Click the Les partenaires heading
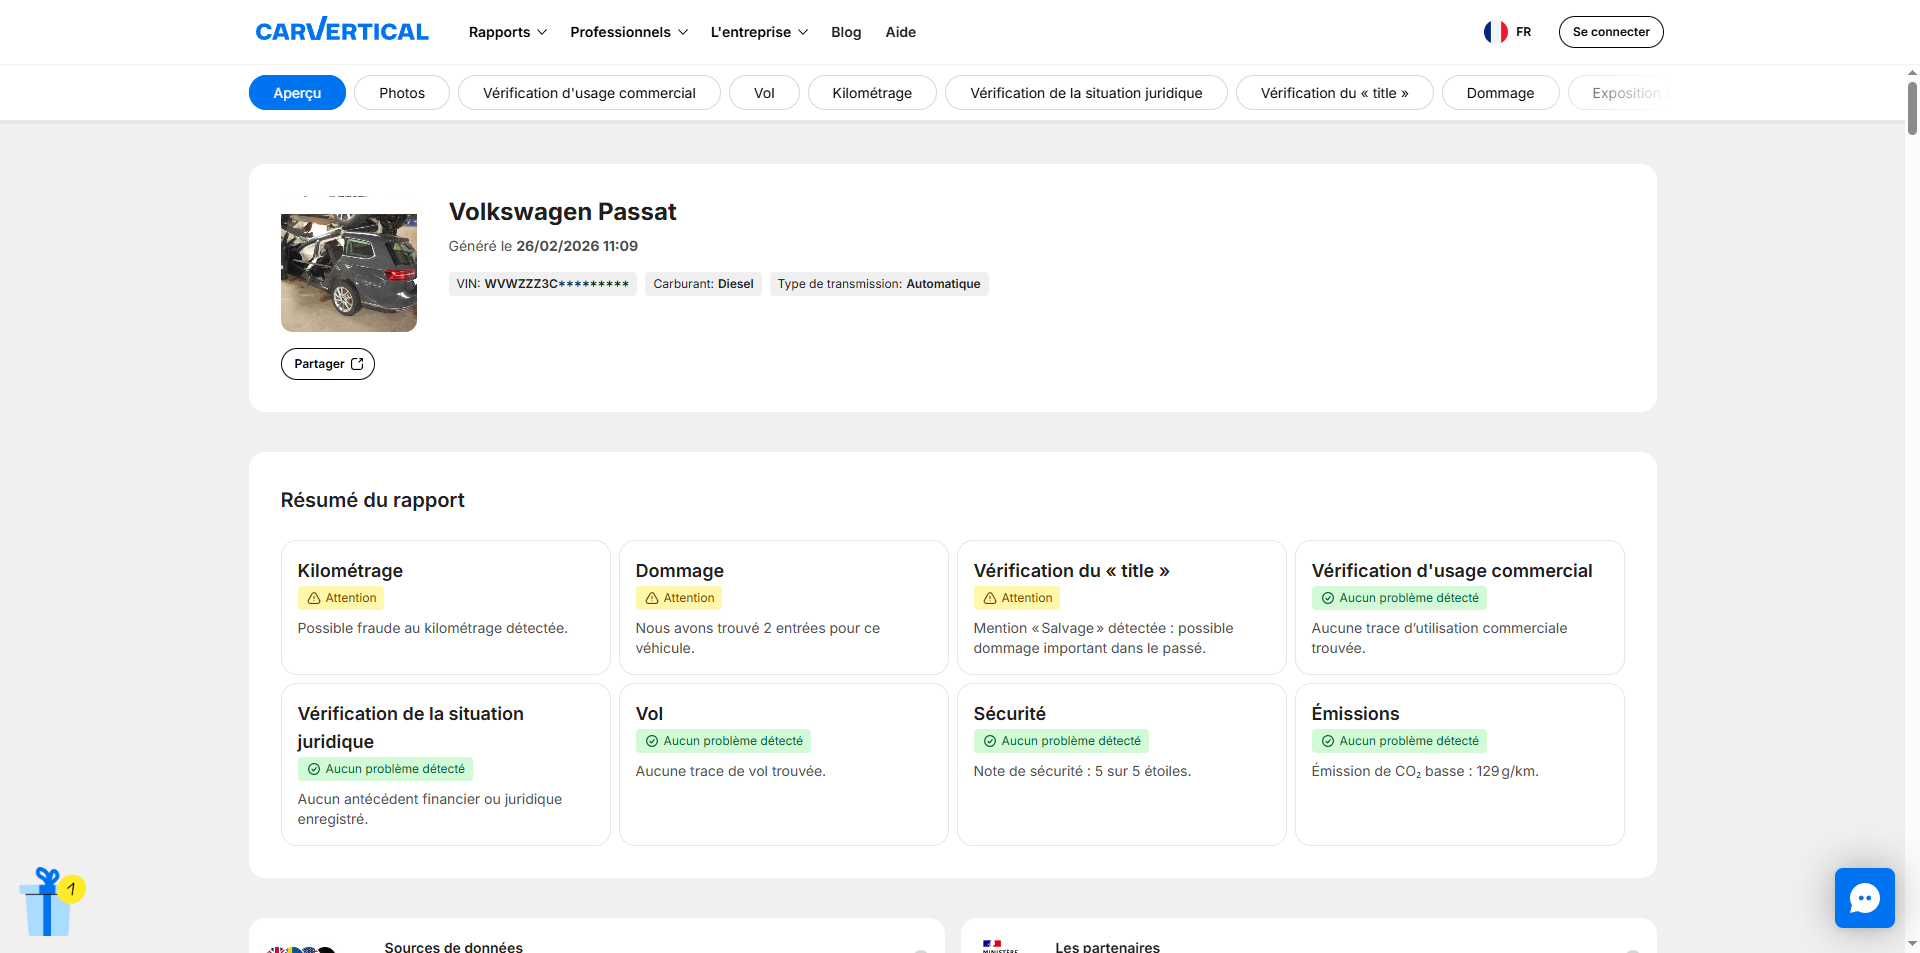Viewport: 1920px width, 953px height. (x=1108, y=947)
